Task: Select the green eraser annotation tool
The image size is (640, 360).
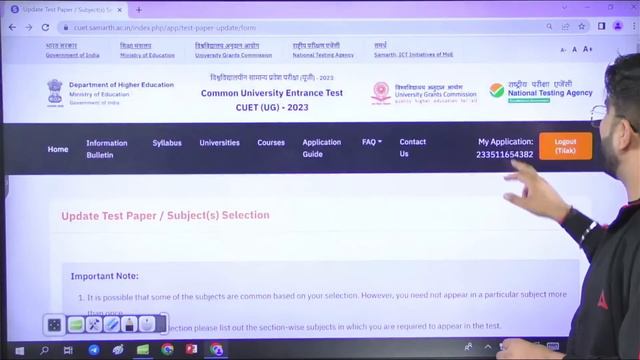Action: point(76,325)
